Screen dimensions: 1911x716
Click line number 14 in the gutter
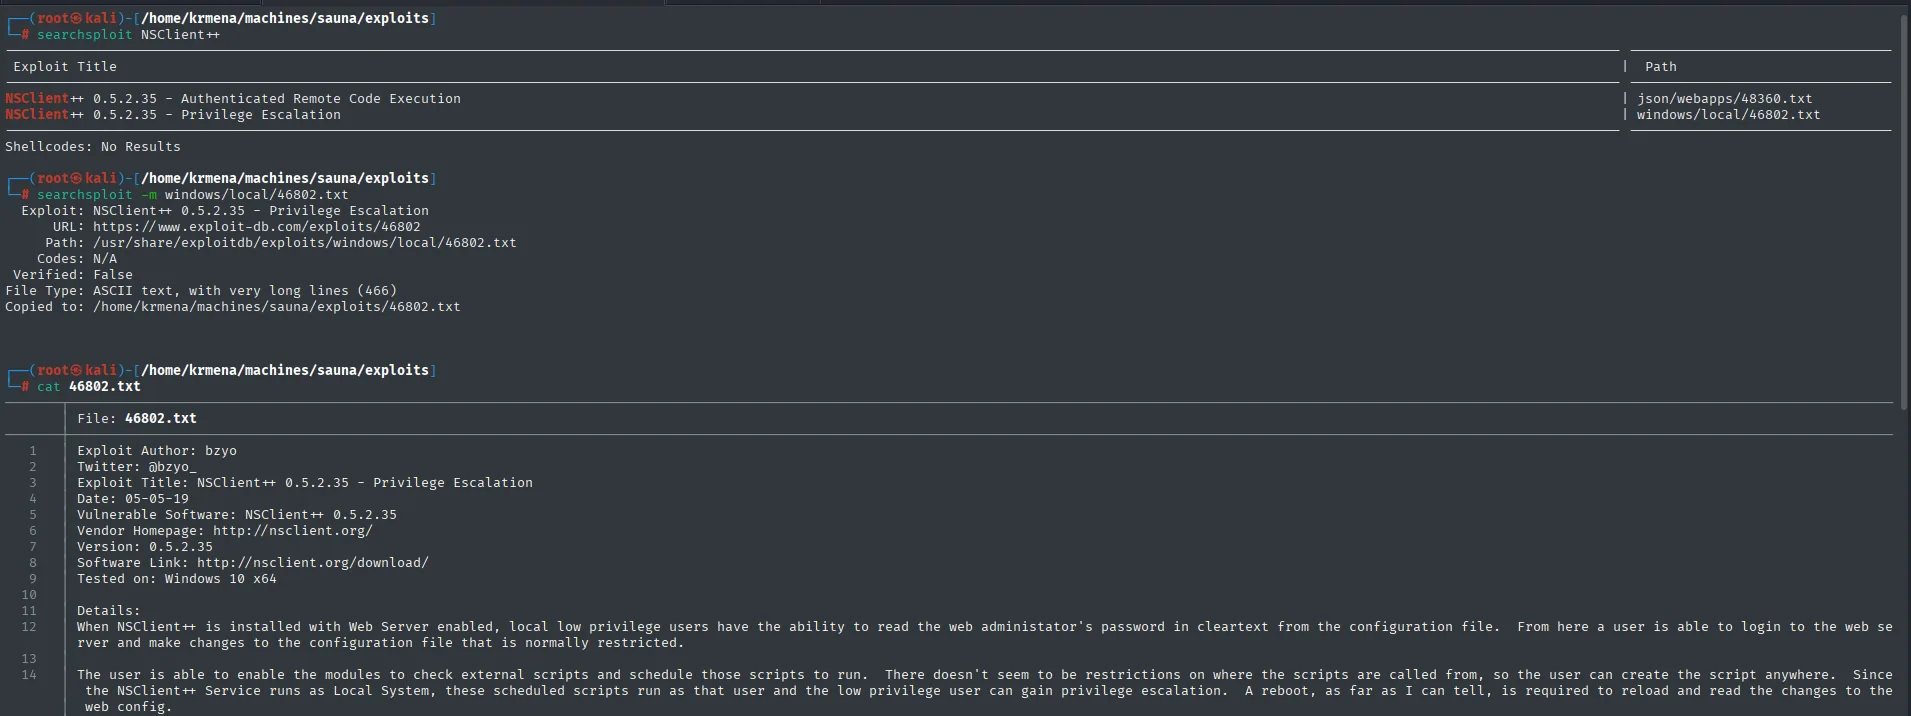[x=29, y=675]
